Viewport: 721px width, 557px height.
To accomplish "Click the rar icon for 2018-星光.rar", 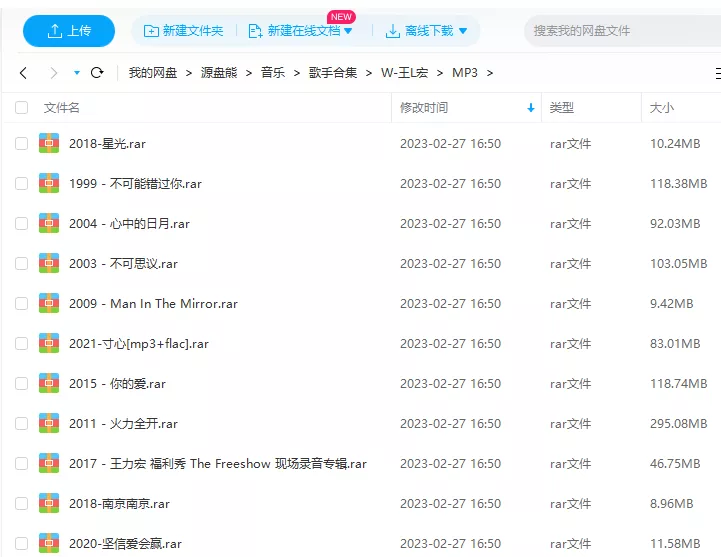I will [49, 144].
